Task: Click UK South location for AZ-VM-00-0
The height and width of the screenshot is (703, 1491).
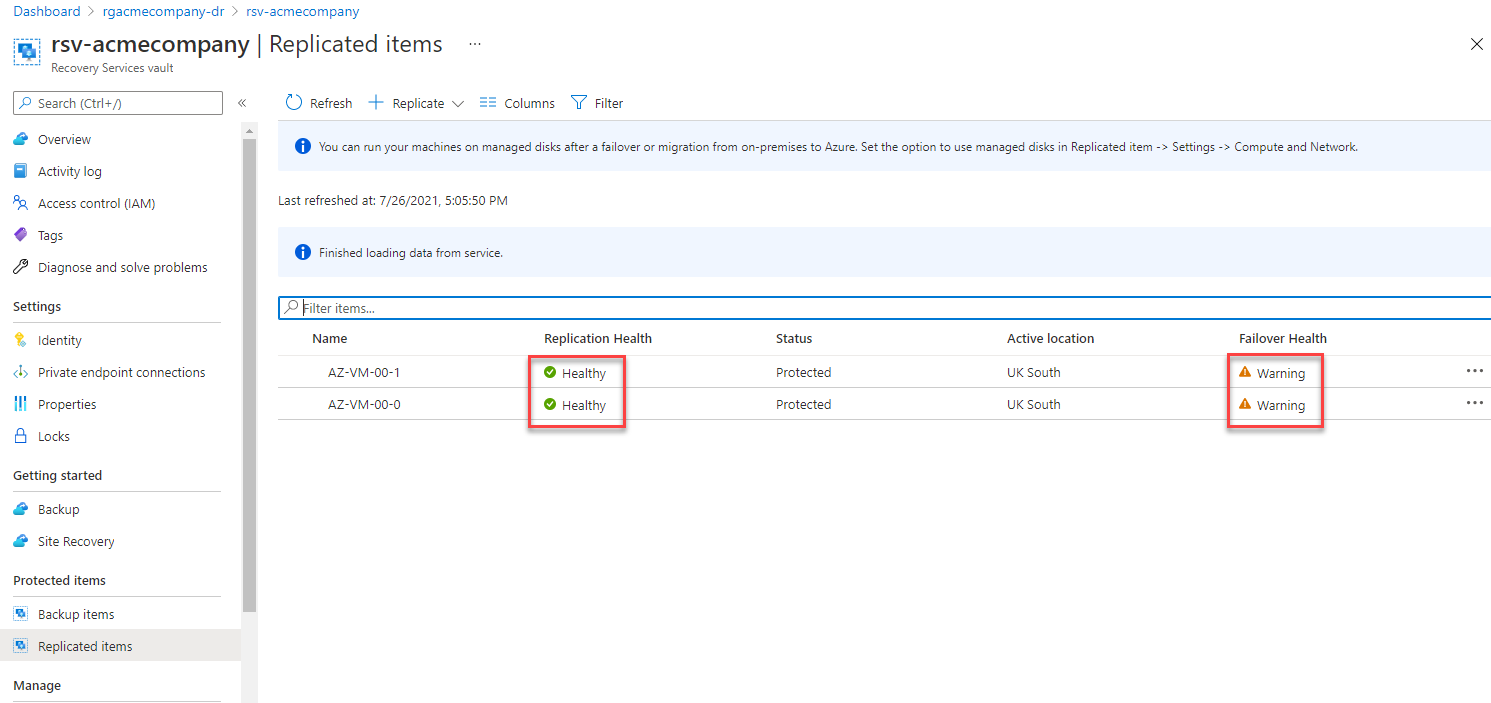Action: 1033,404
